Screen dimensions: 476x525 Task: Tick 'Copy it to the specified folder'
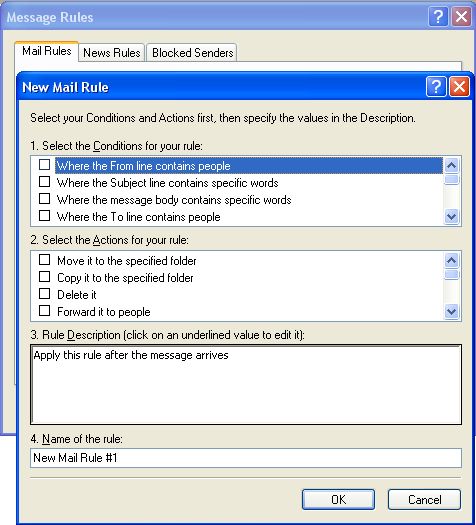pyautogui.click(x=45, y=277)
